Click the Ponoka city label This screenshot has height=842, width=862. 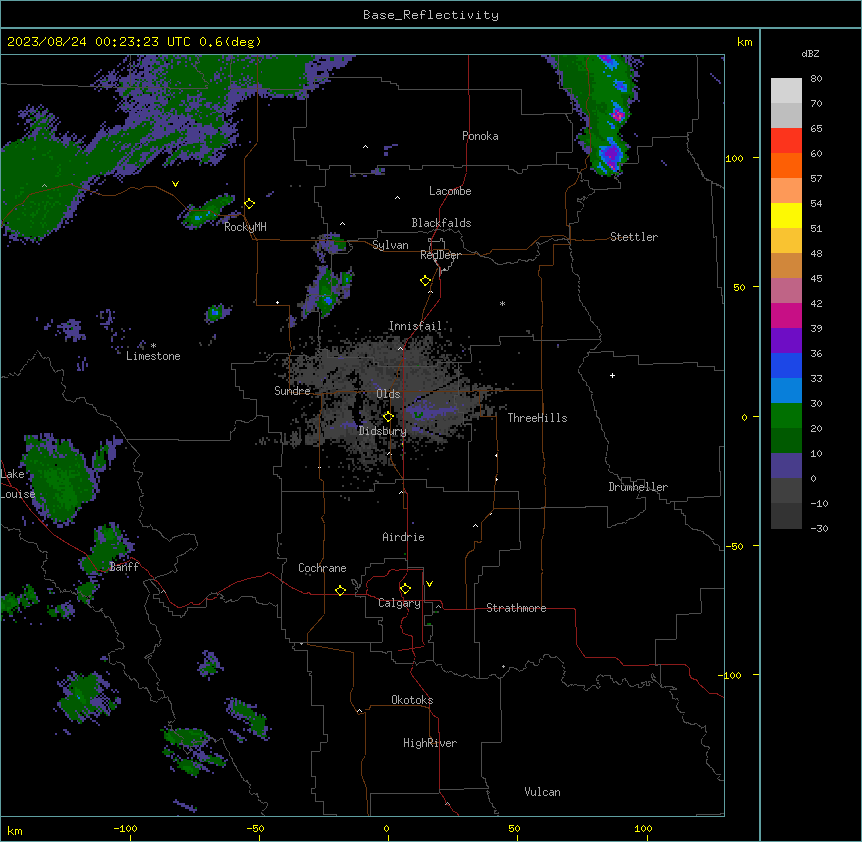(x=480, y=136)
